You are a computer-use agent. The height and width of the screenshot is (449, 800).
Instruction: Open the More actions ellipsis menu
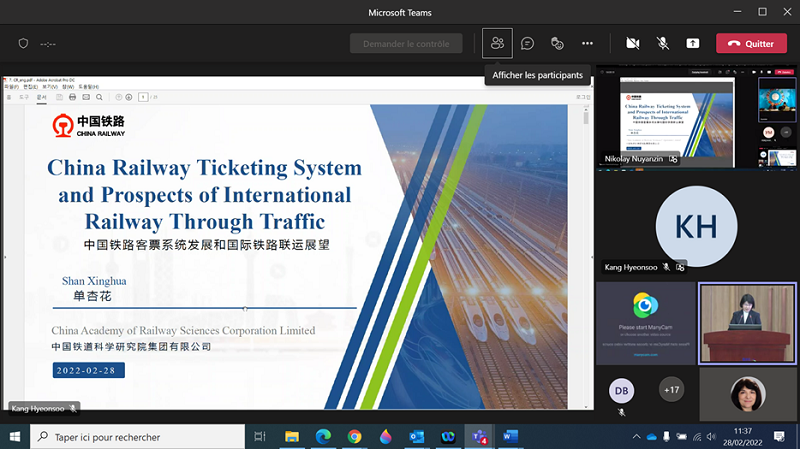587,43
